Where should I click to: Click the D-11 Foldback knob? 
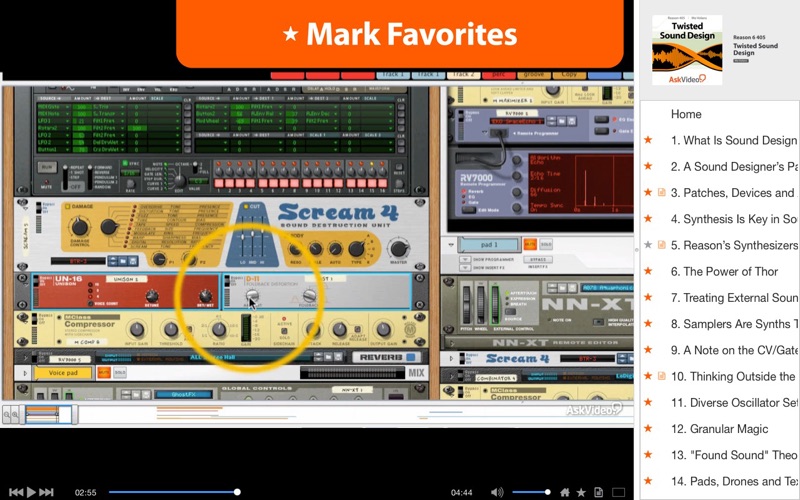tap(309, 296)
